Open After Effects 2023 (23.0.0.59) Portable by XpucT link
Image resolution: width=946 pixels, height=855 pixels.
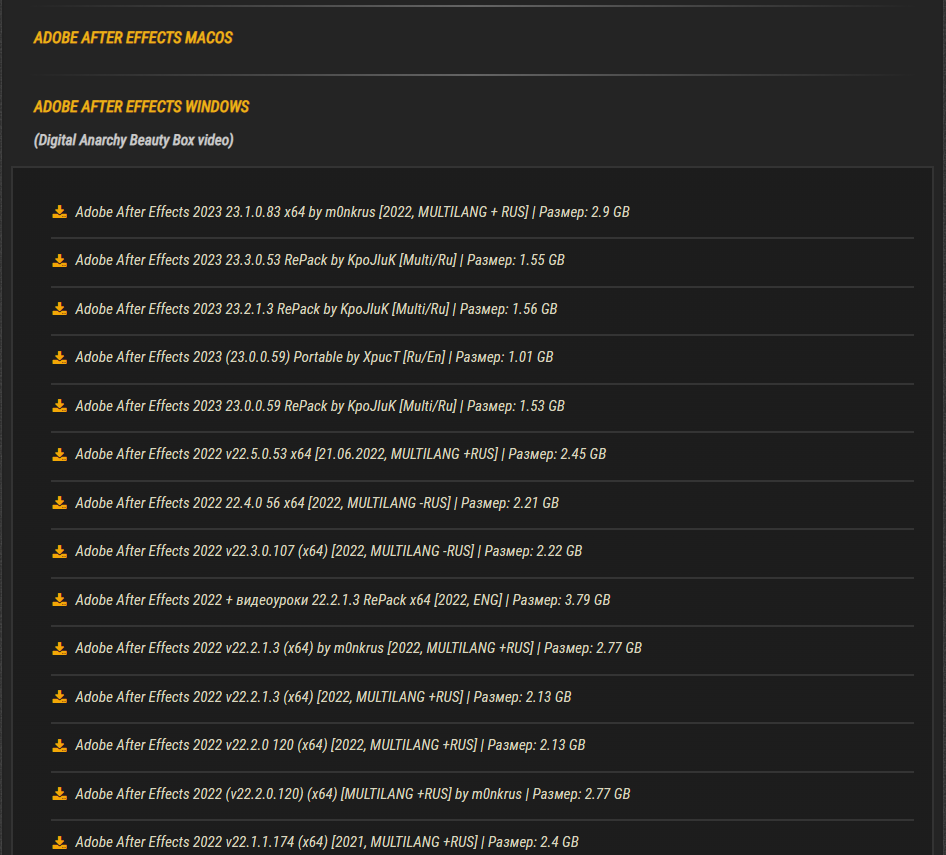click(314, 357)
